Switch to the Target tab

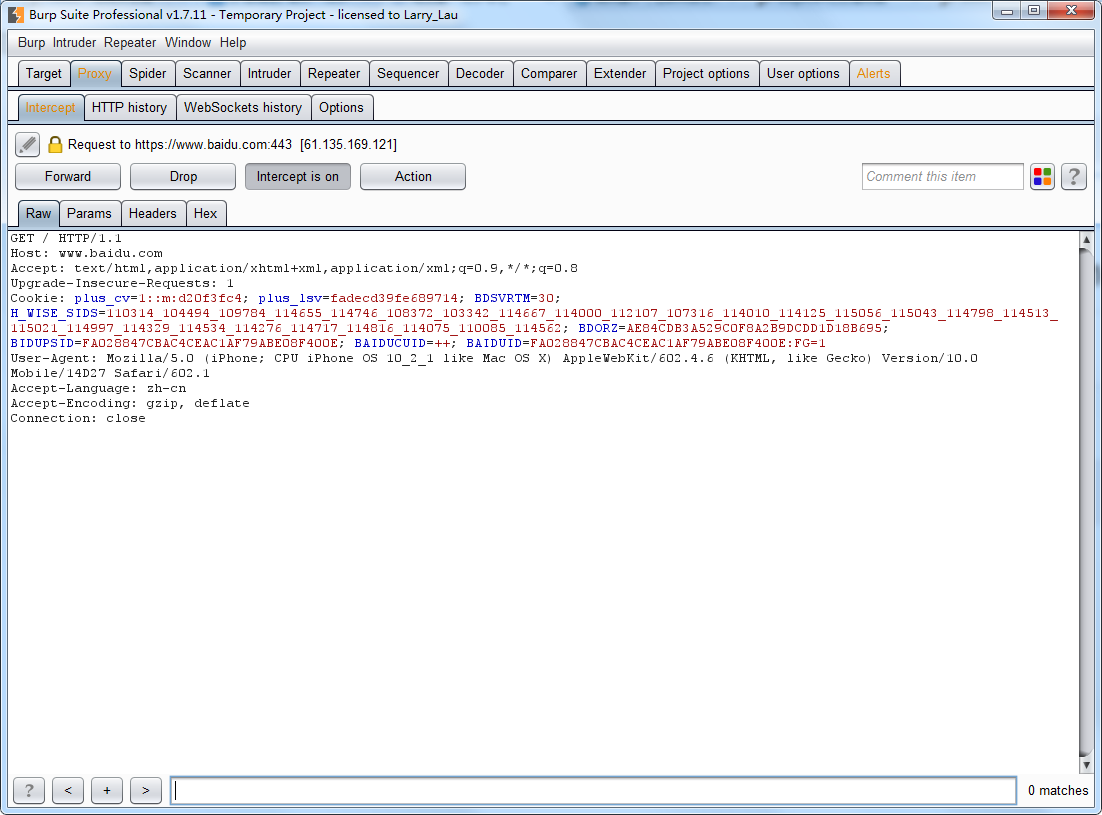coord(44,74)
